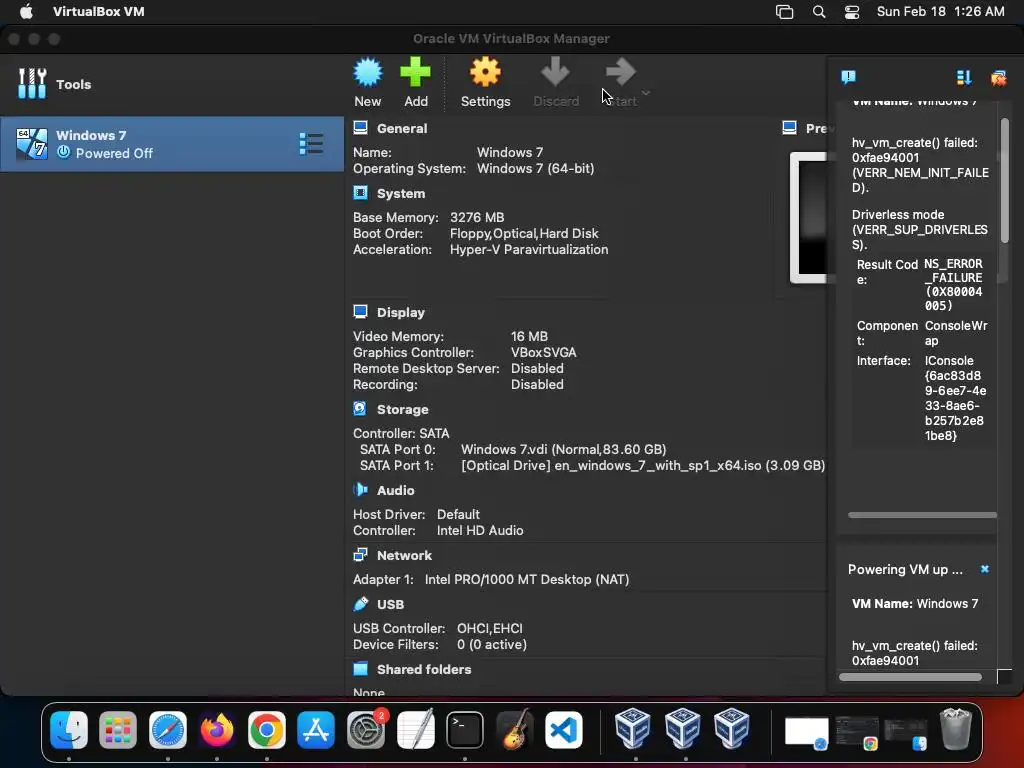Screen dimensions: 1024x768
Task: Open TextEdit from the Dock
Action: [415, 730]
